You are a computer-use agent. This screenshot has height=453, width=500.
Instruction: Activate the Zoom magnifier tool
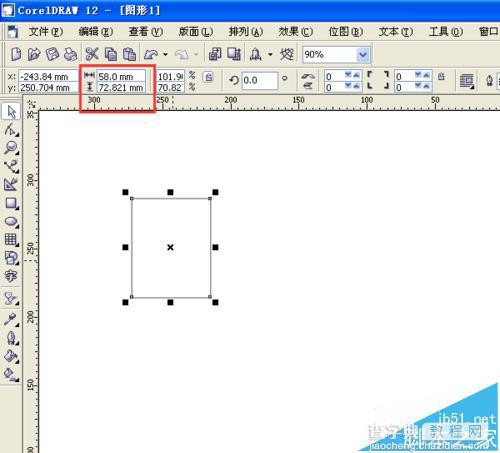11,148
